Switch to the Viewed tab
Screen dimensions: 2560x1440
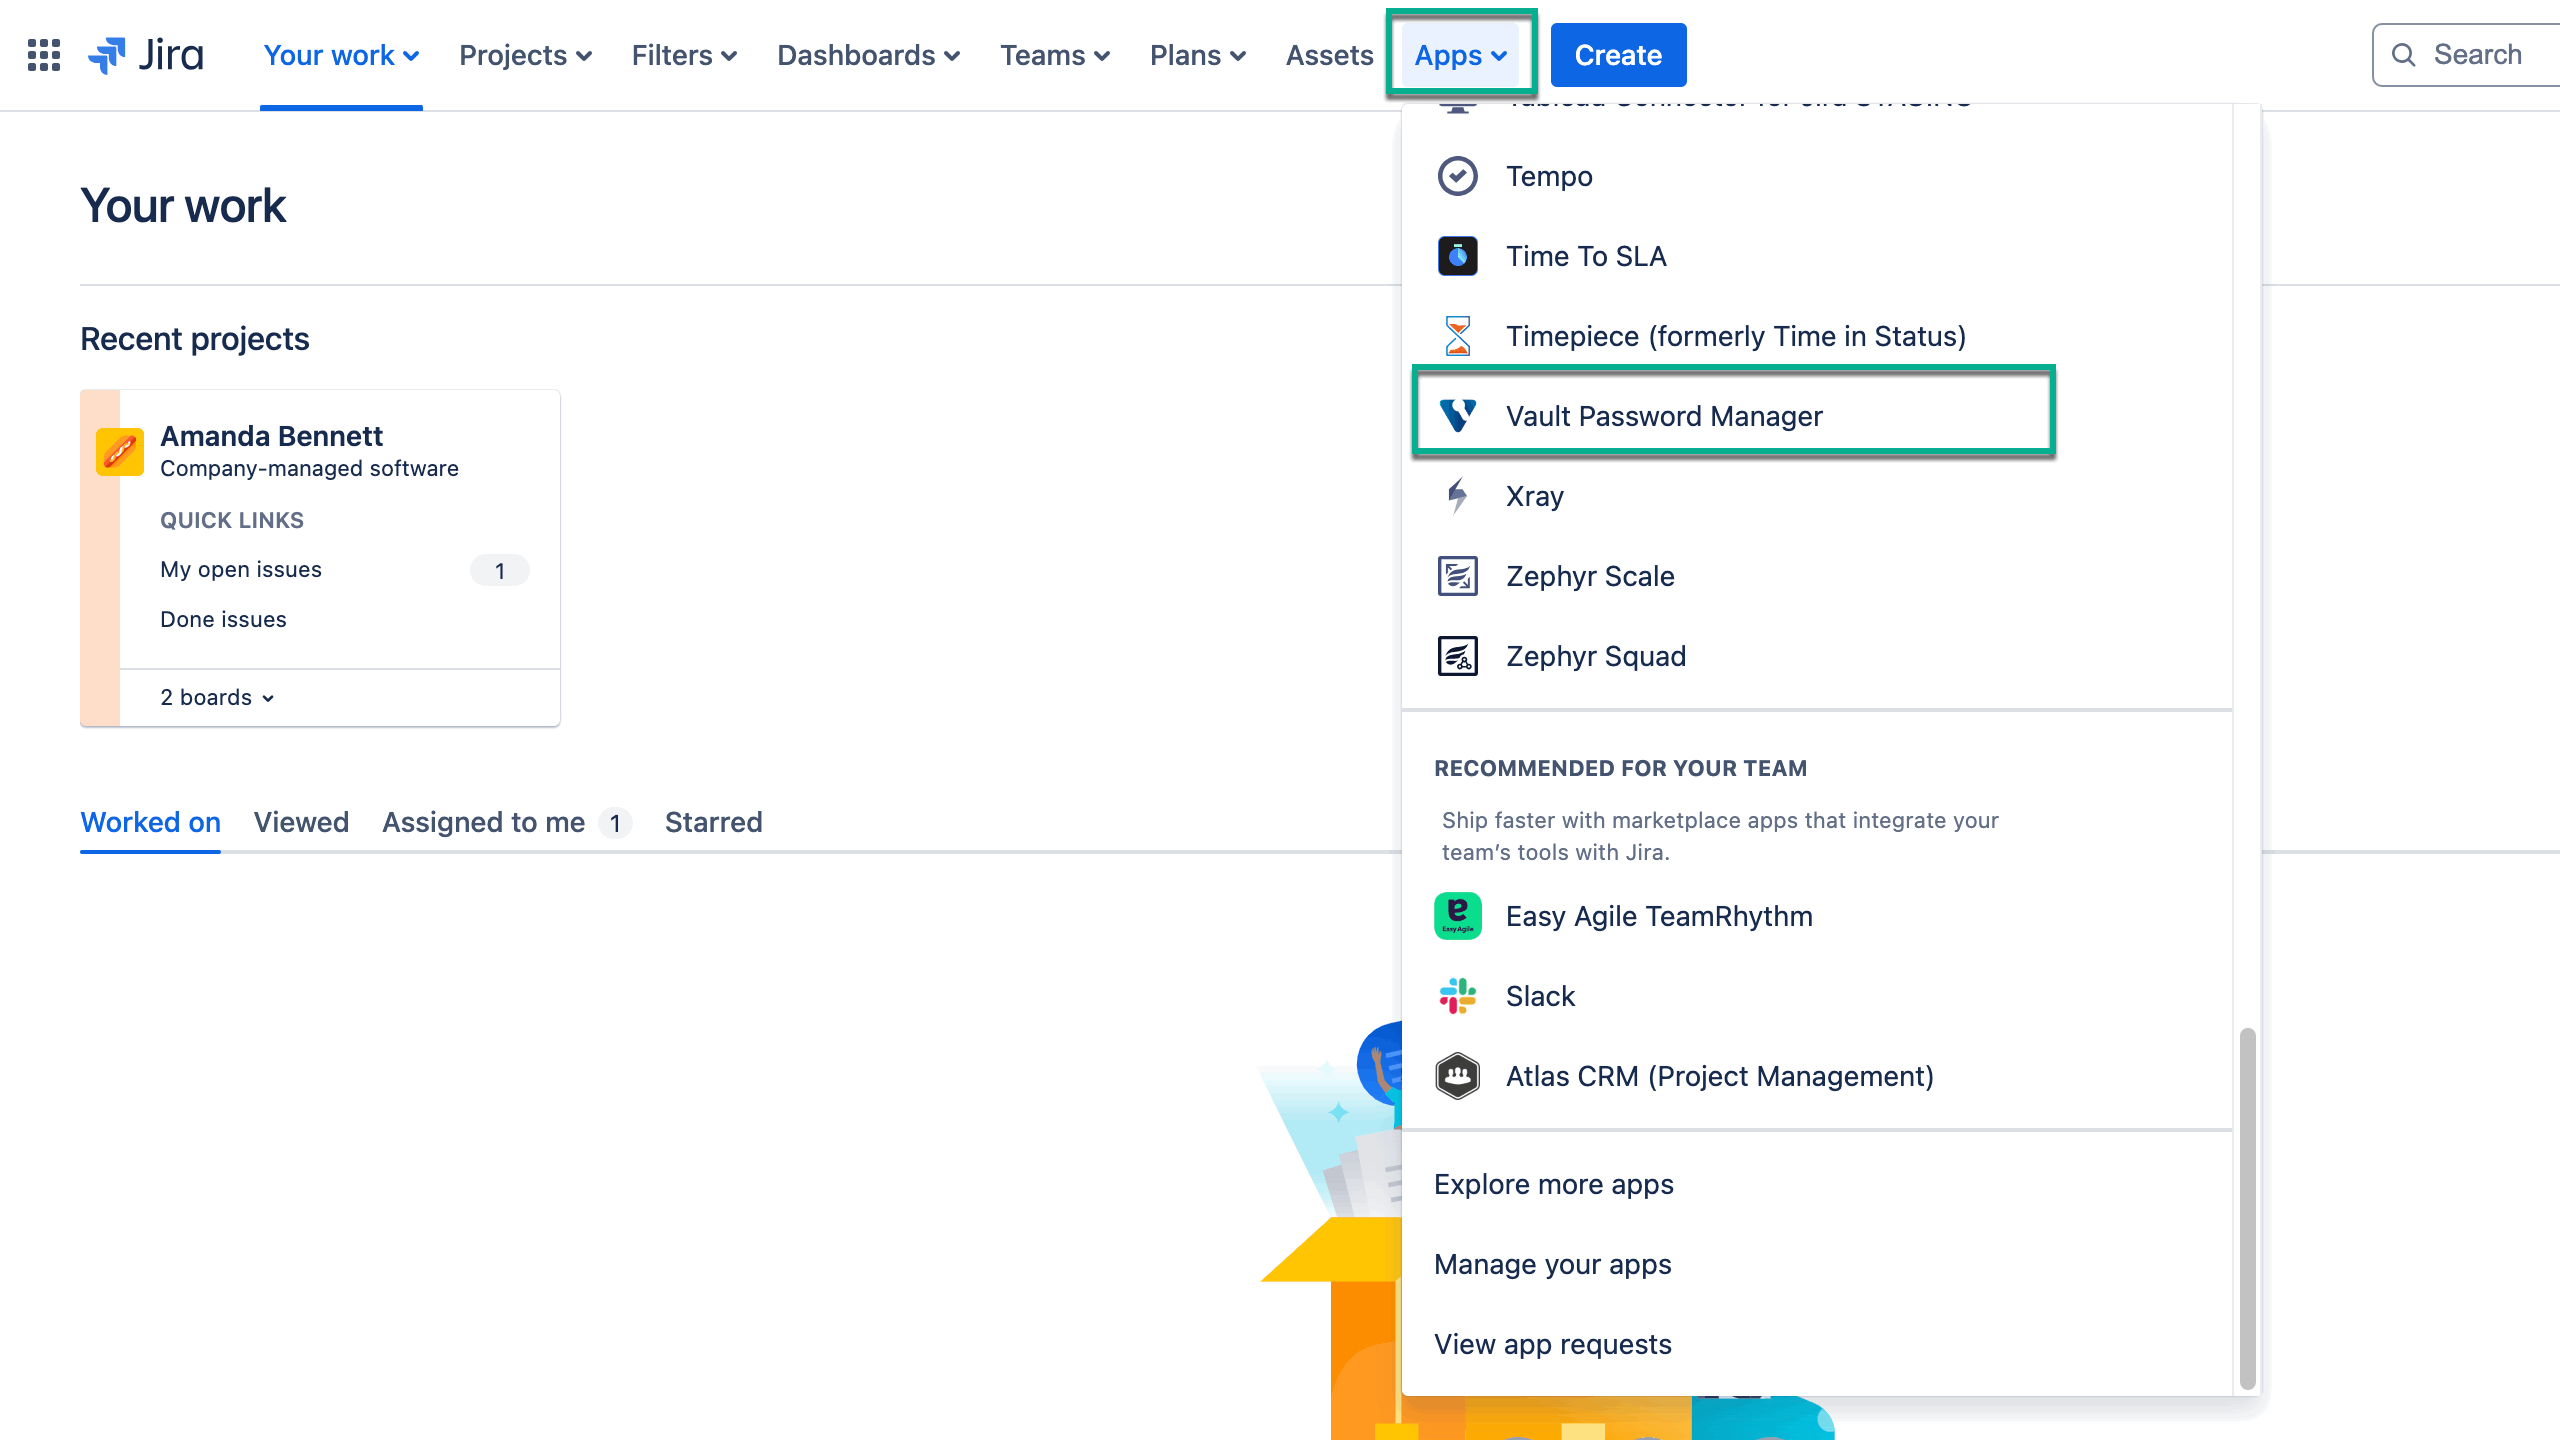tap(301, 822)
